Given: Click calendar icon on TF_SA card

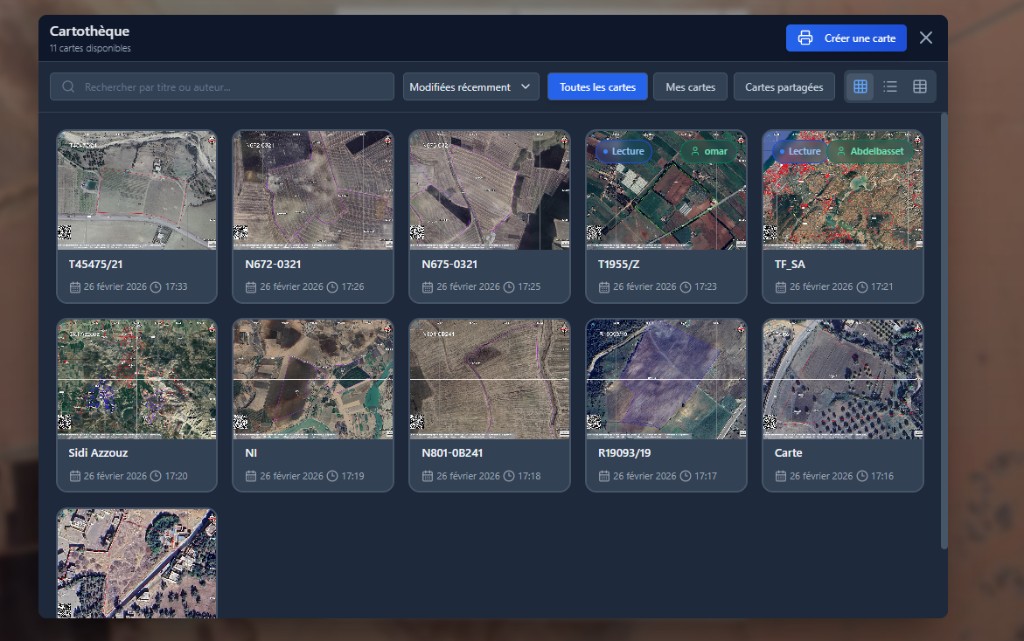Looking at the screenshot, I should point(780,287).
